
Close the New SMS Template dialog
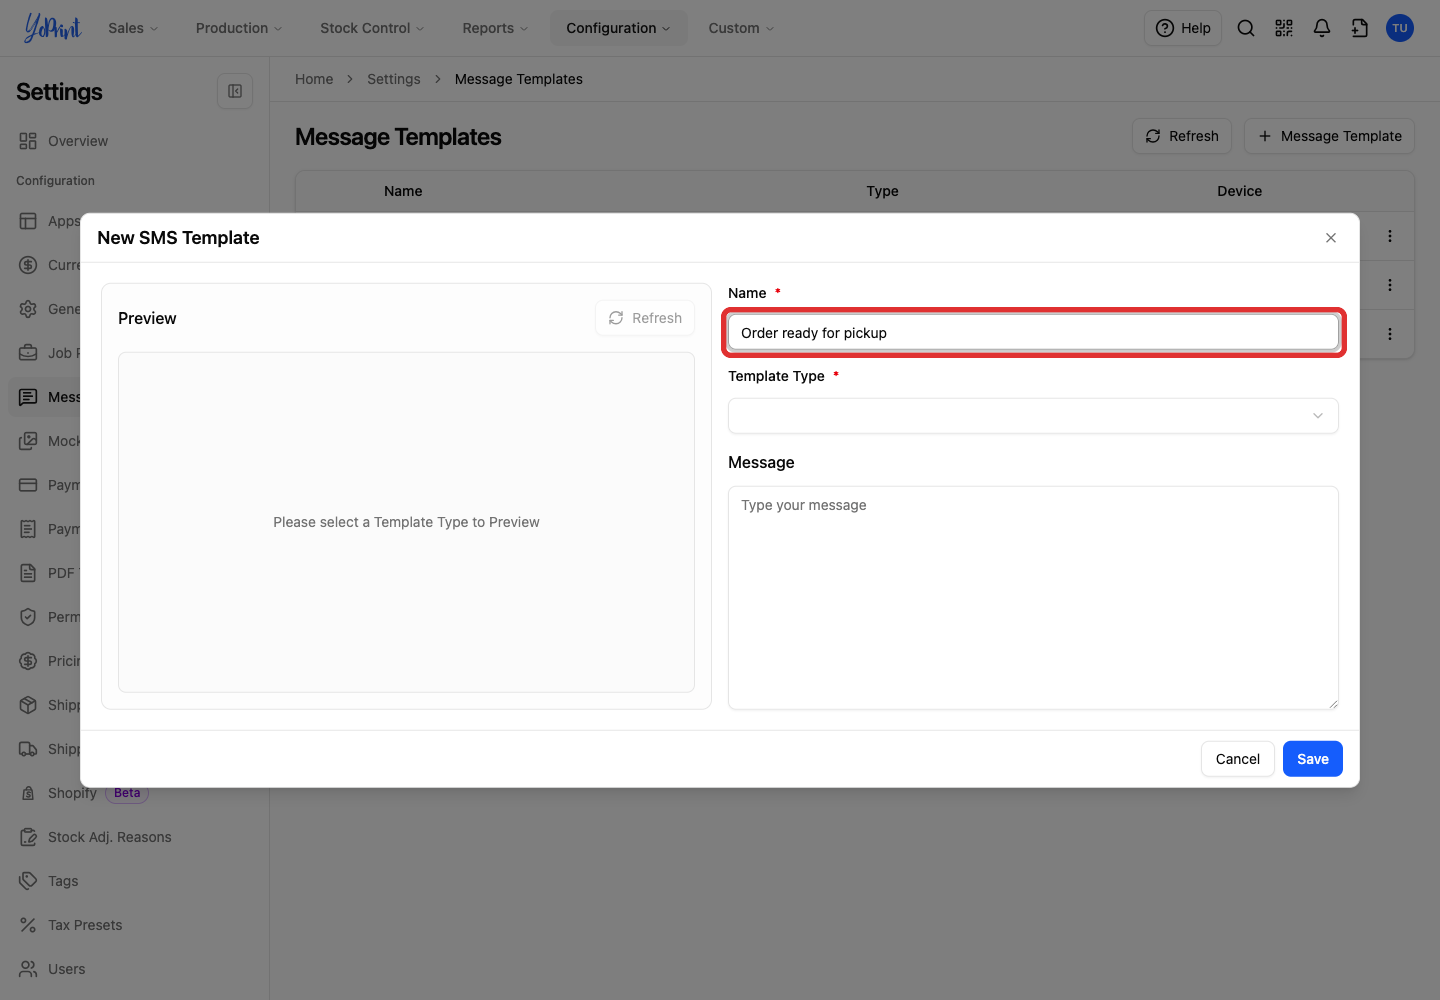point(1331,238)
